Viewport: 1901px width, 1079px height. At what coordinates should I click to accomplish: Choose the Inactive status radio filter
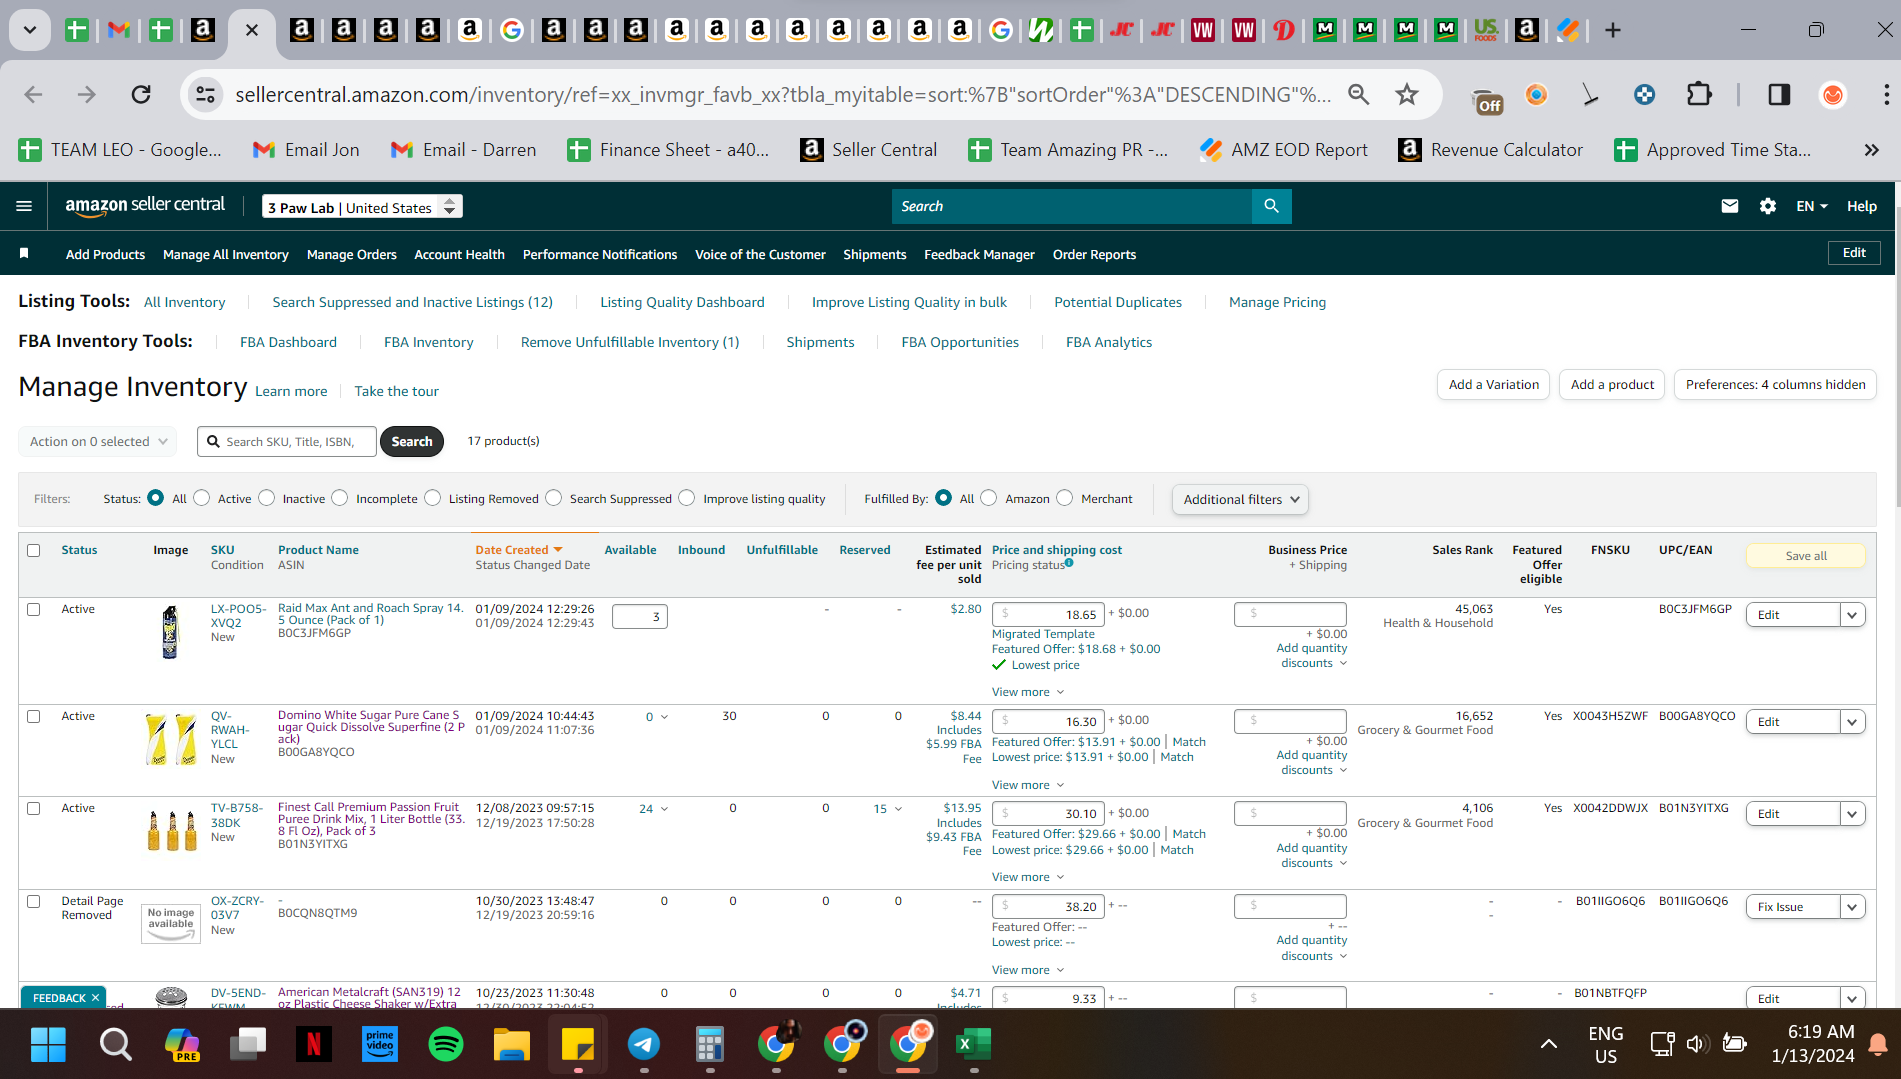(x=267, y=498)
